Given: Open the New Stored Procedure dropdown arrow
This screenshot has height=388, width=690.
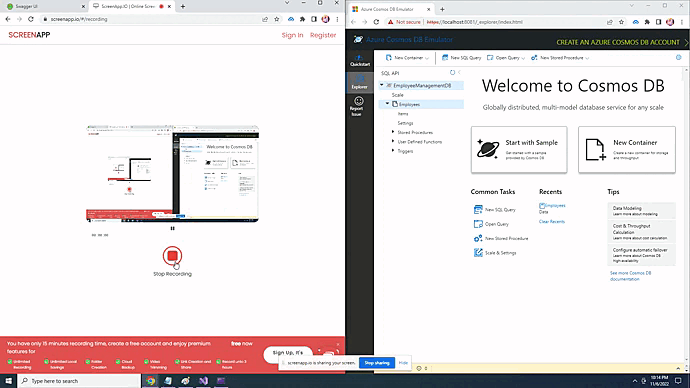Looking at the screenshot, I should tap(587, 58).
